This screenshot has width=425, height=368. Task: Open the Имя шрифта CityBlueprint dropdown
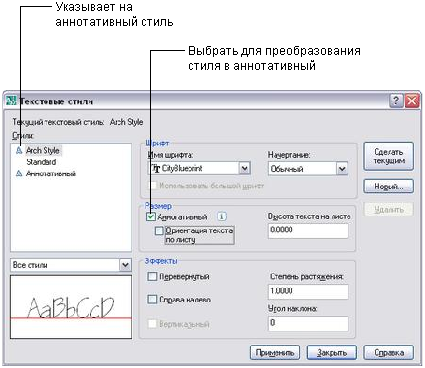point(245,168)
